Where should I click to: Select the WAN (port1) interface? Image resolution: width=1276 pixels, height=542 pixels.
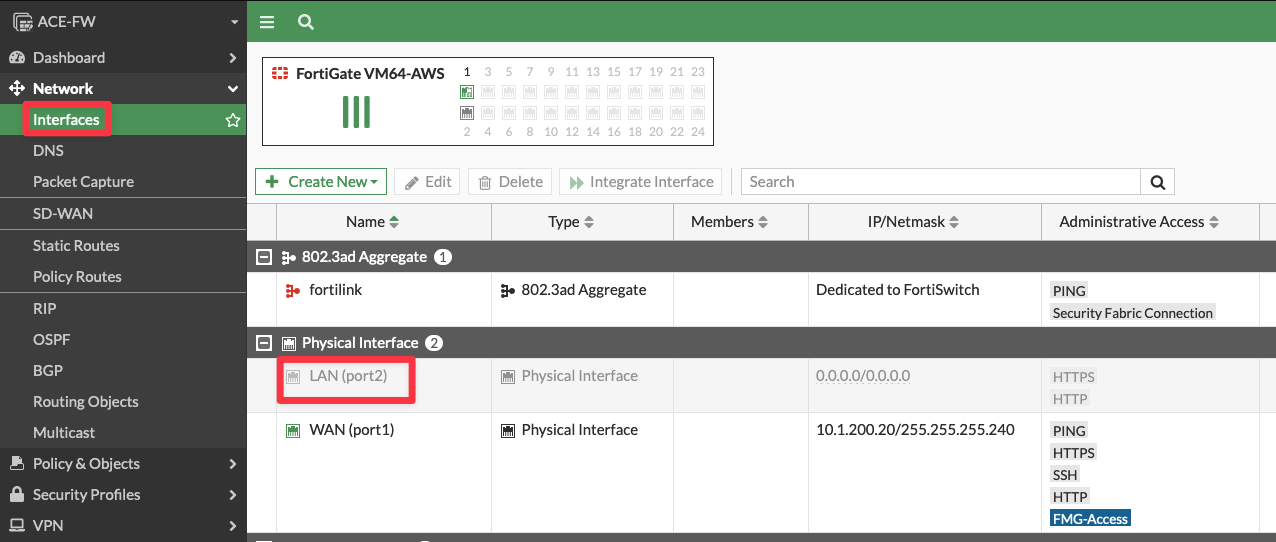(x=352, y=430)
